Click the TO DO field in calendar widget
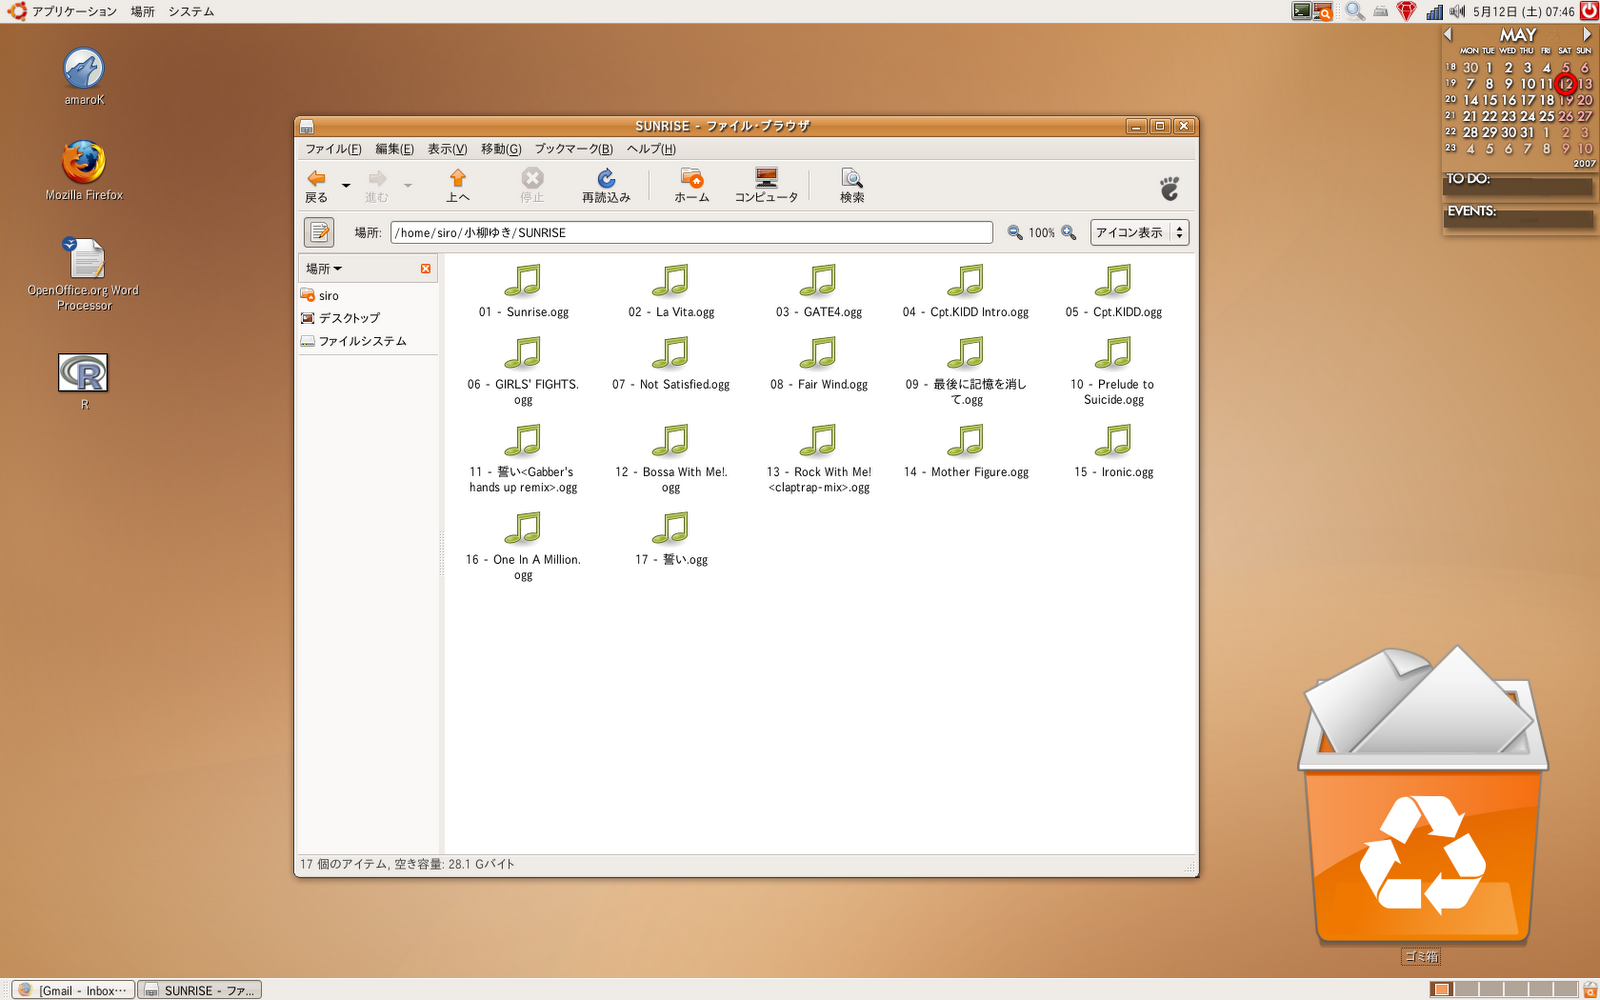 (1518, 186)
